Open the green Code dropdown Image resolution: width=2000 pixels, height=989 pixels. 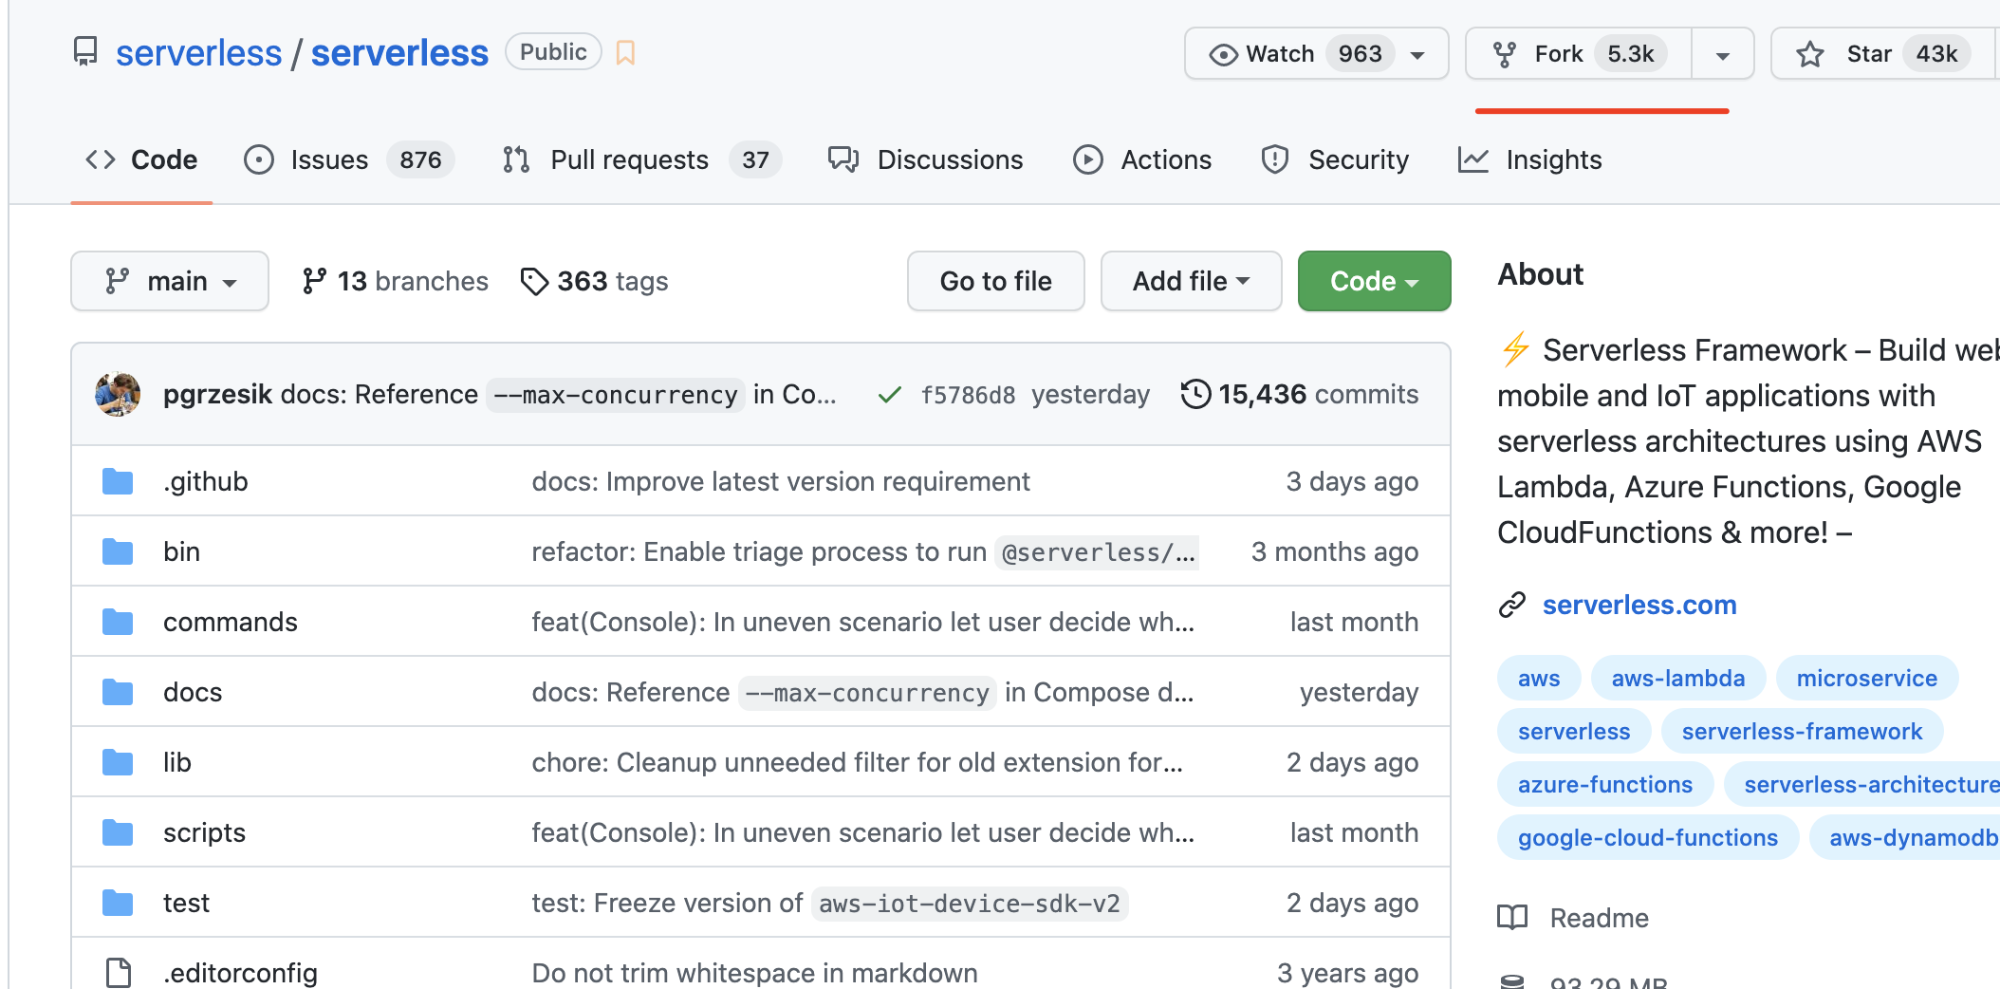(1374, 281)
